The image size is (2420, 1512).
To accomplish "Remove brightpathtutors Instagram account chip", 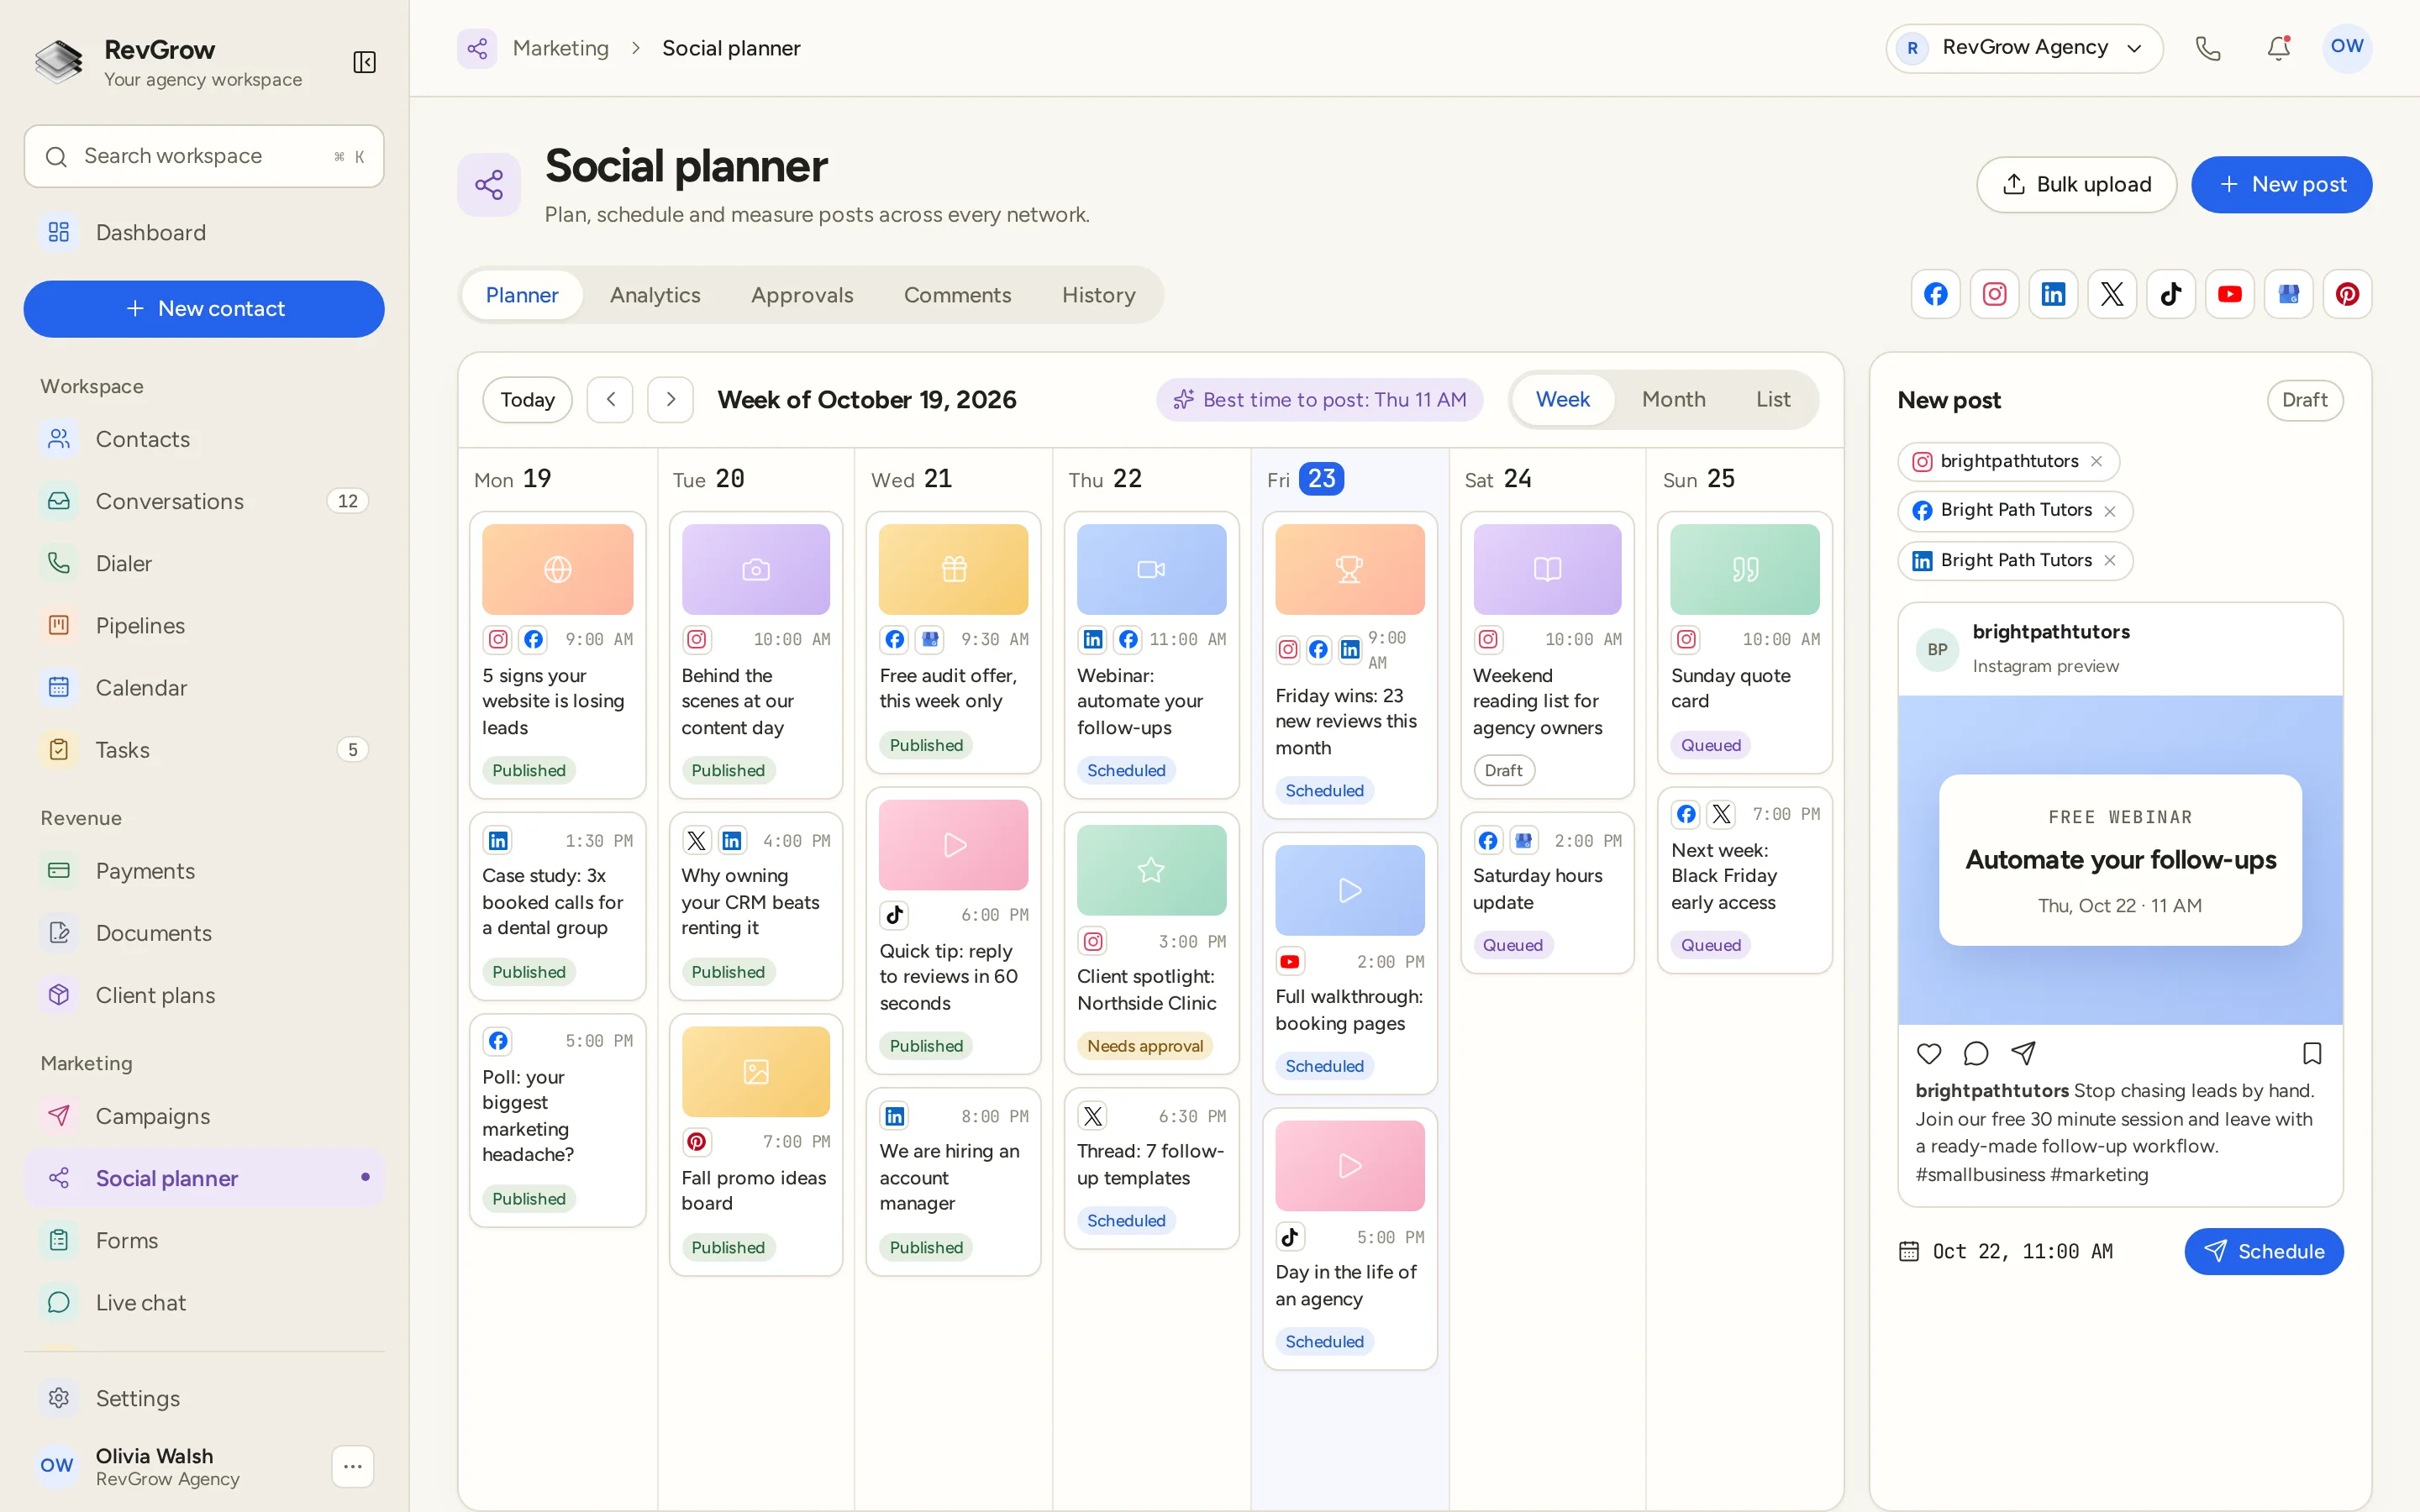I will 2097,461.
